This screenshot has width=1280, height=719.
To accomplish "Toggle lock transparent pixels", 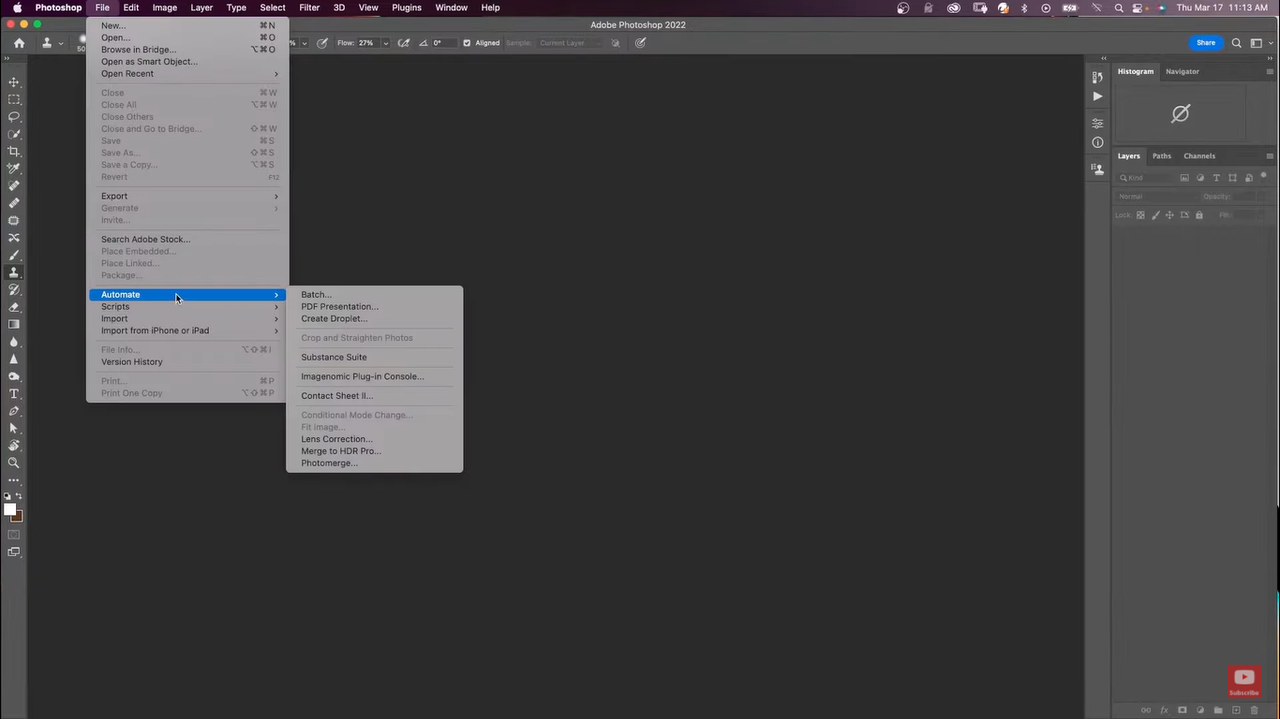I will click(x=1140, y=215).
